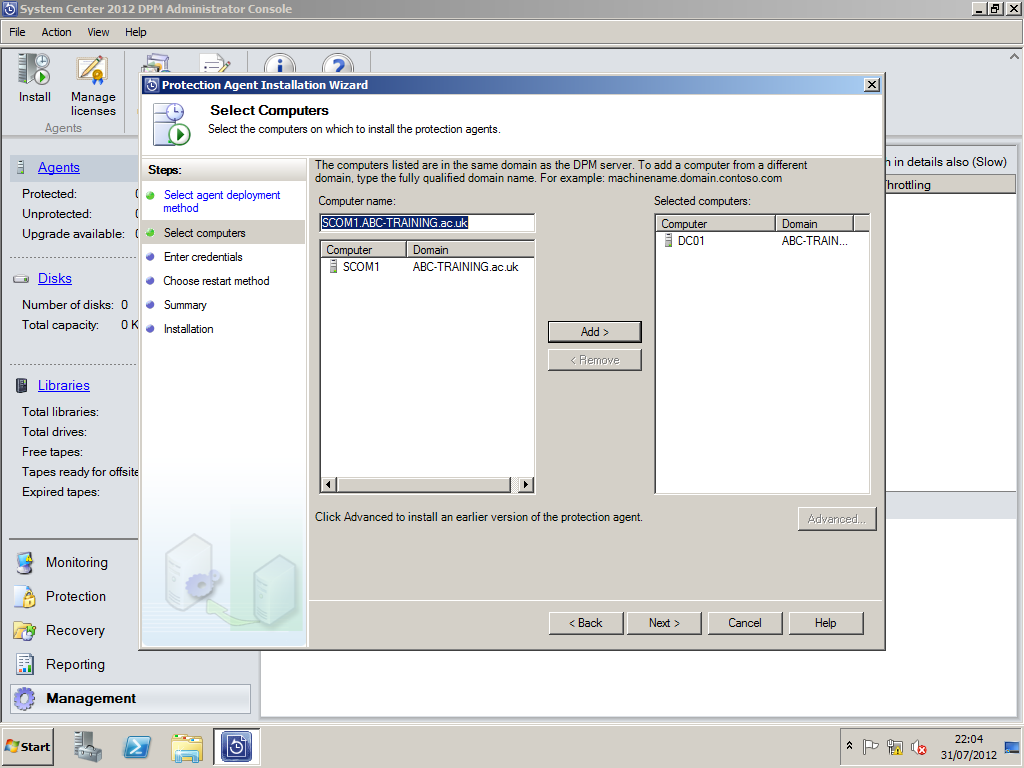
Task: Click the right arrow of the computer list scrollbar
Action: [x=526, y=485]
